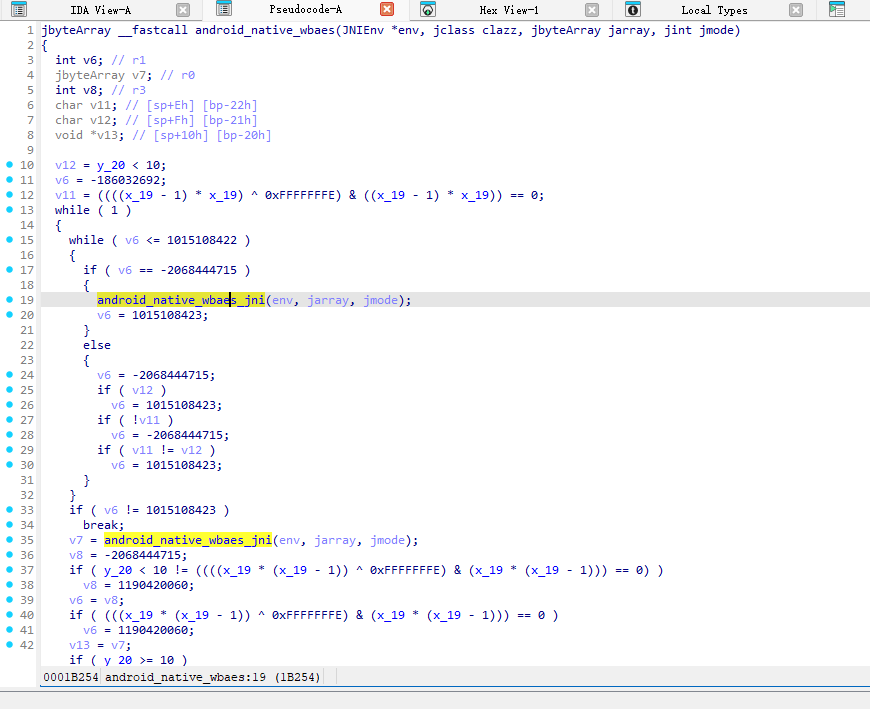
Task: Click the else keyword on line 22
Action: tap(97, 345)
